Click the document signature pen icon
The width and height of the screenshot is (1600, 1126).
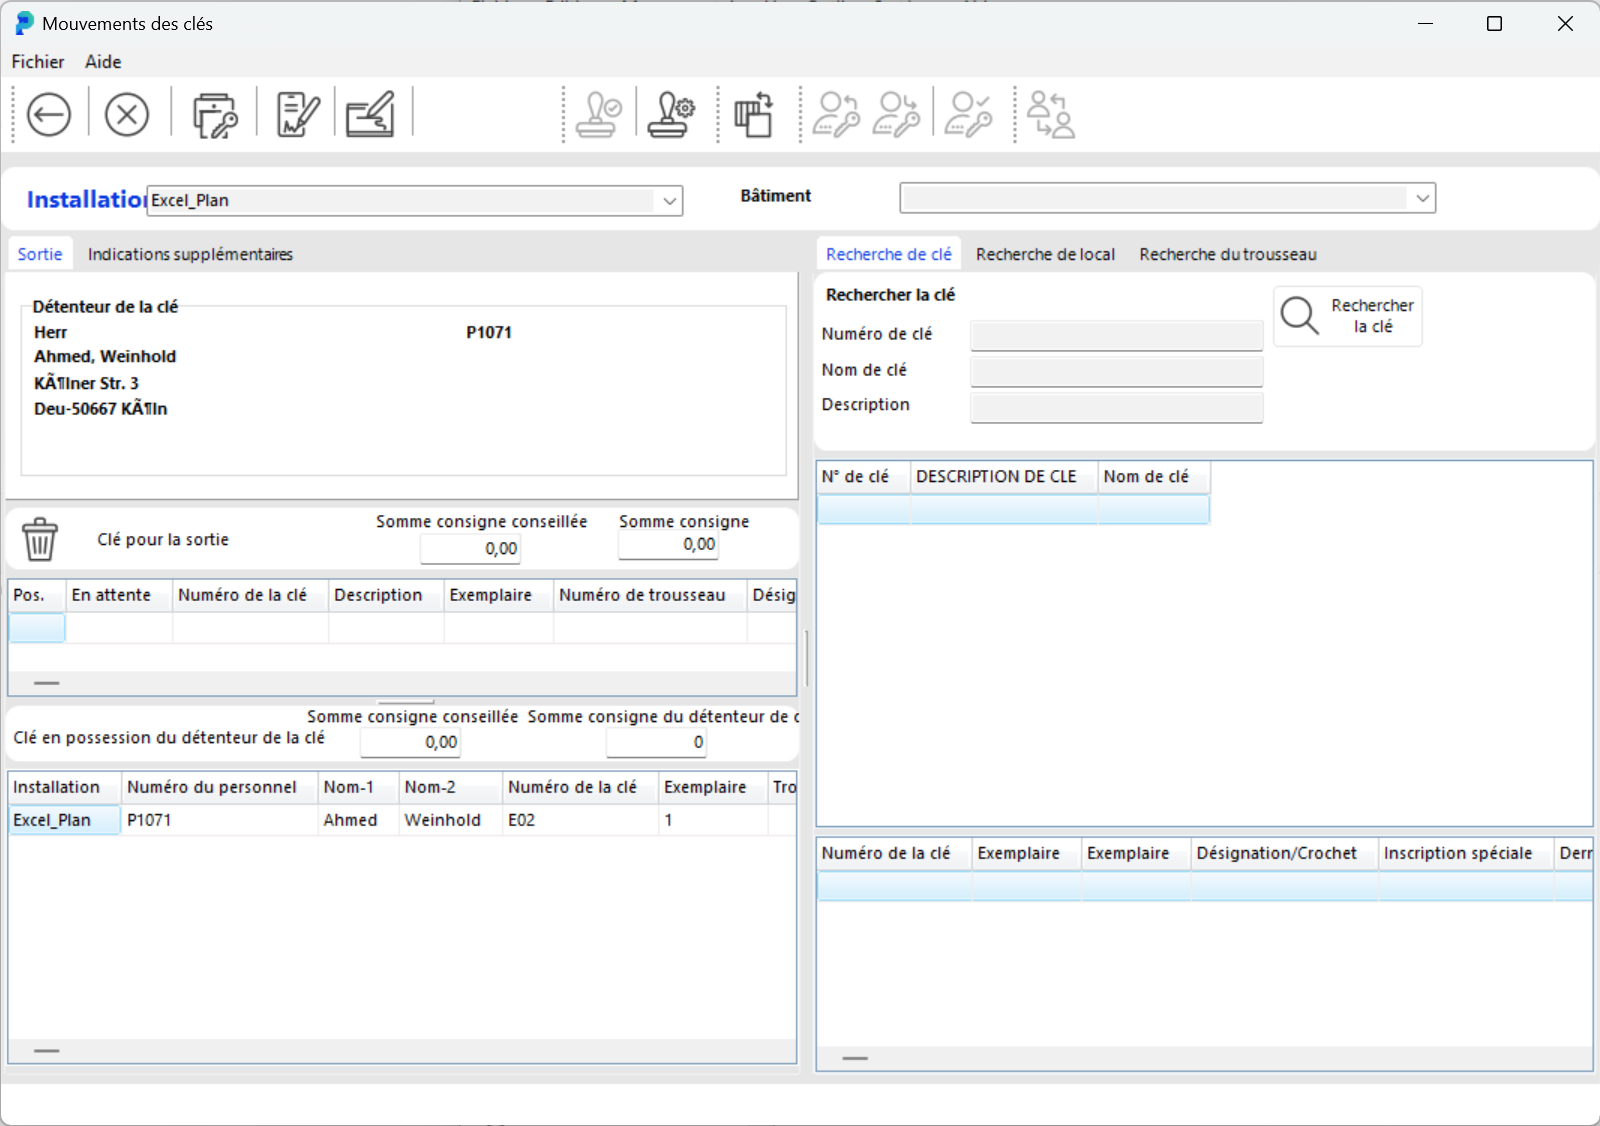(x=297, y=115)
